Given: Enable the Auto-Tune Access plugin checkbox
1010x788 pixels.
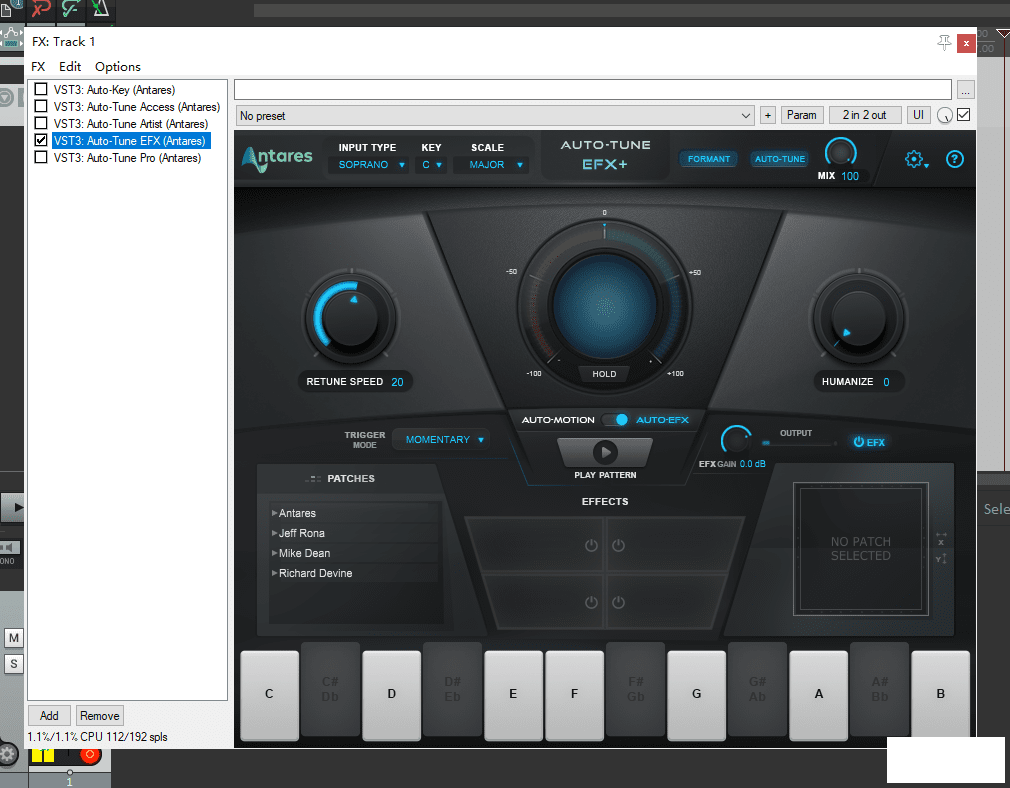Looking at the screenshot, I should (x=41, y=106).
